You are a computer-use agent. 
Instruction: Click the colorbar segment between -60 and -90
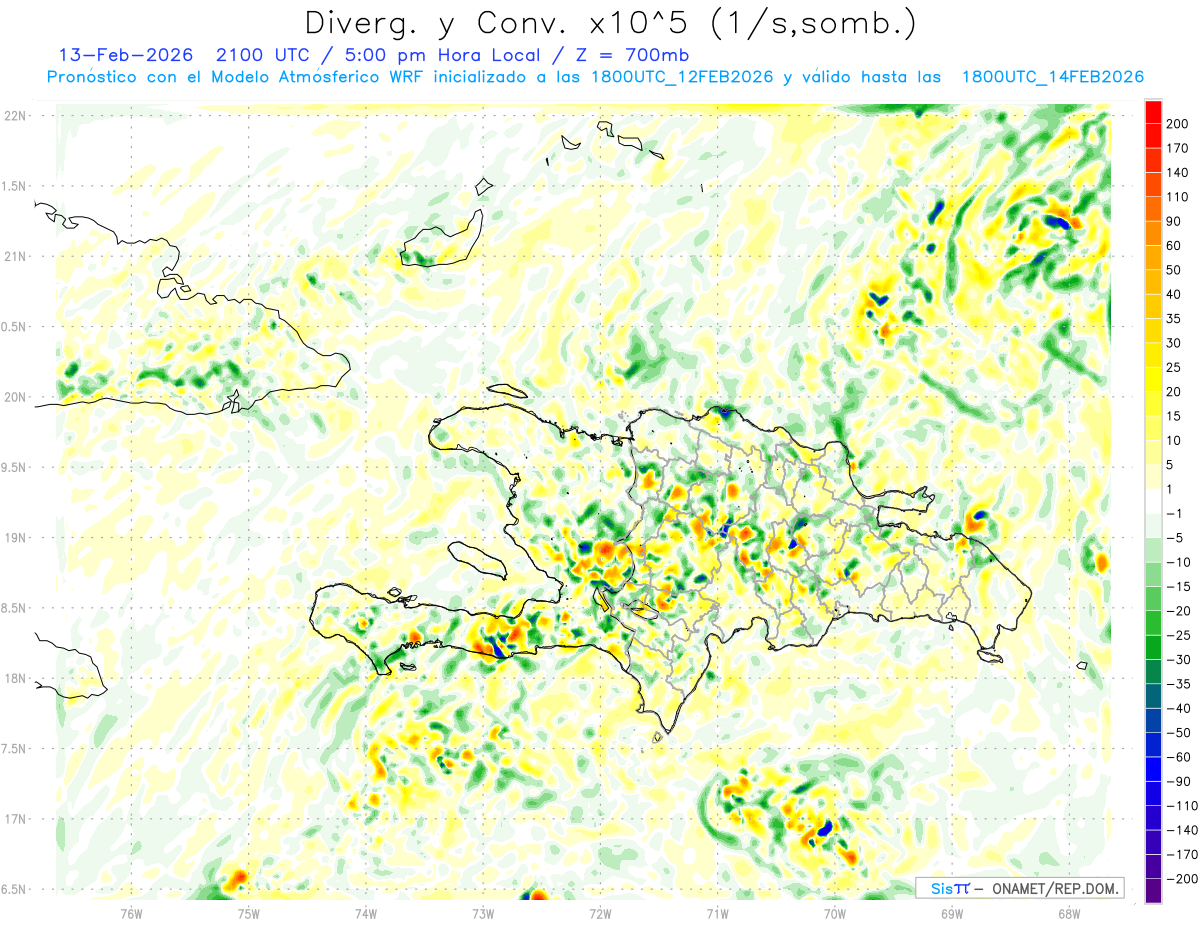(x=1153, y=769)
